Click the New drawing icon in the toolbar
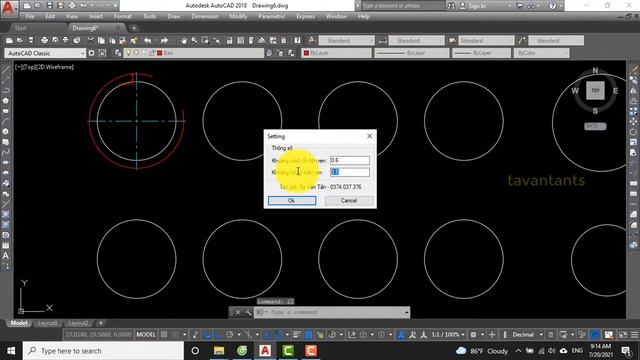This screenshot has height=360, width=640. 9,40
